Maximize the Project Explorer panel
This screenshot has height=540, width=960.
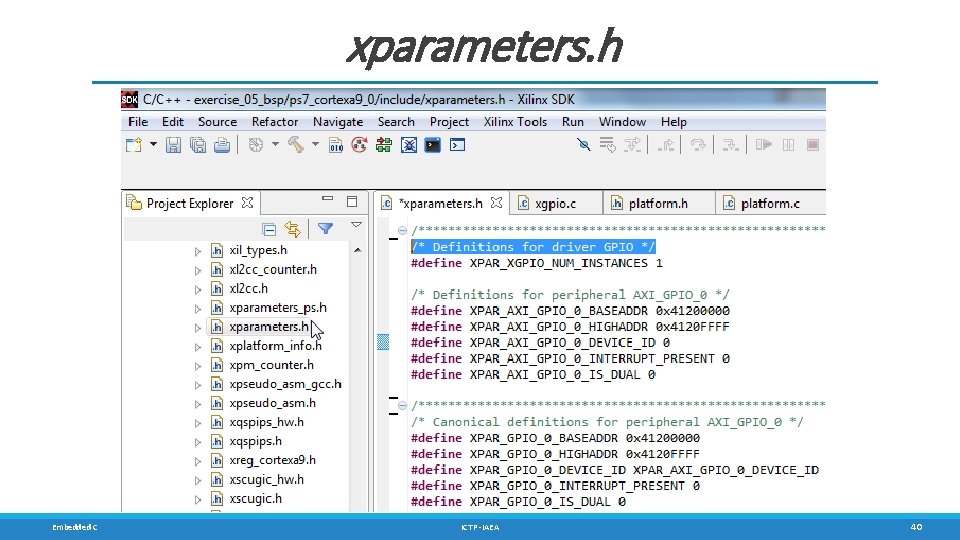click(352, 201)
